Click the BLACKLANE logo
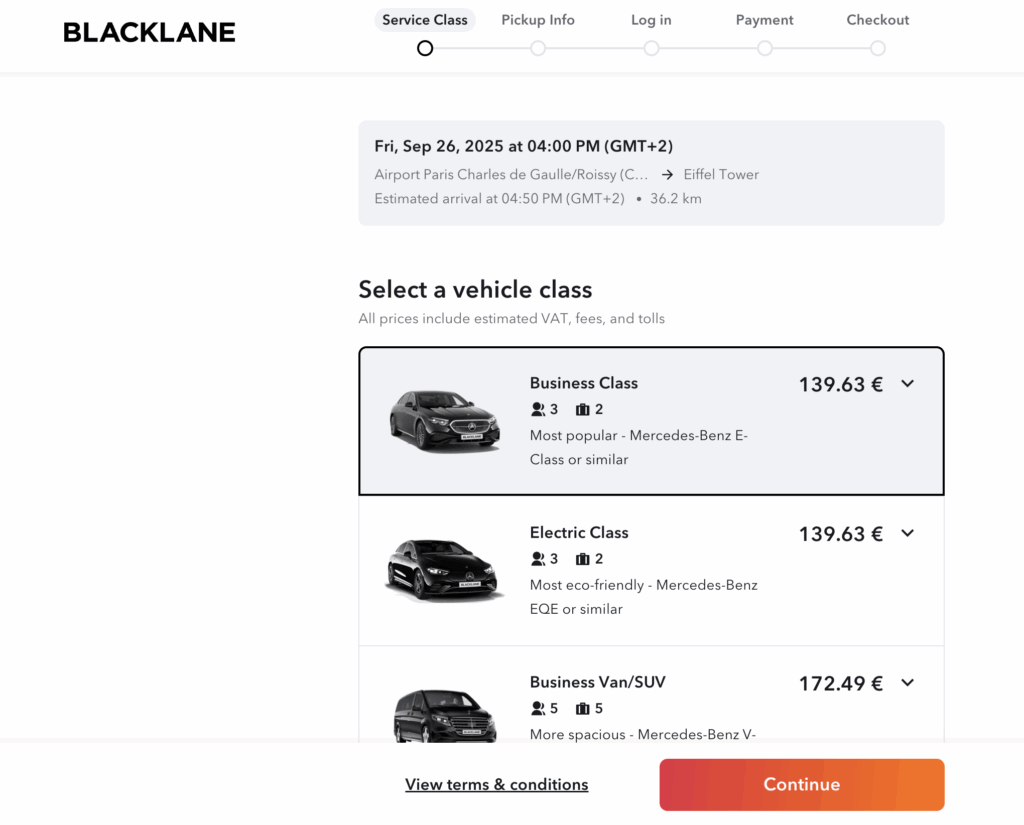Screen dimensions: 1024x825 click(149, 32)
